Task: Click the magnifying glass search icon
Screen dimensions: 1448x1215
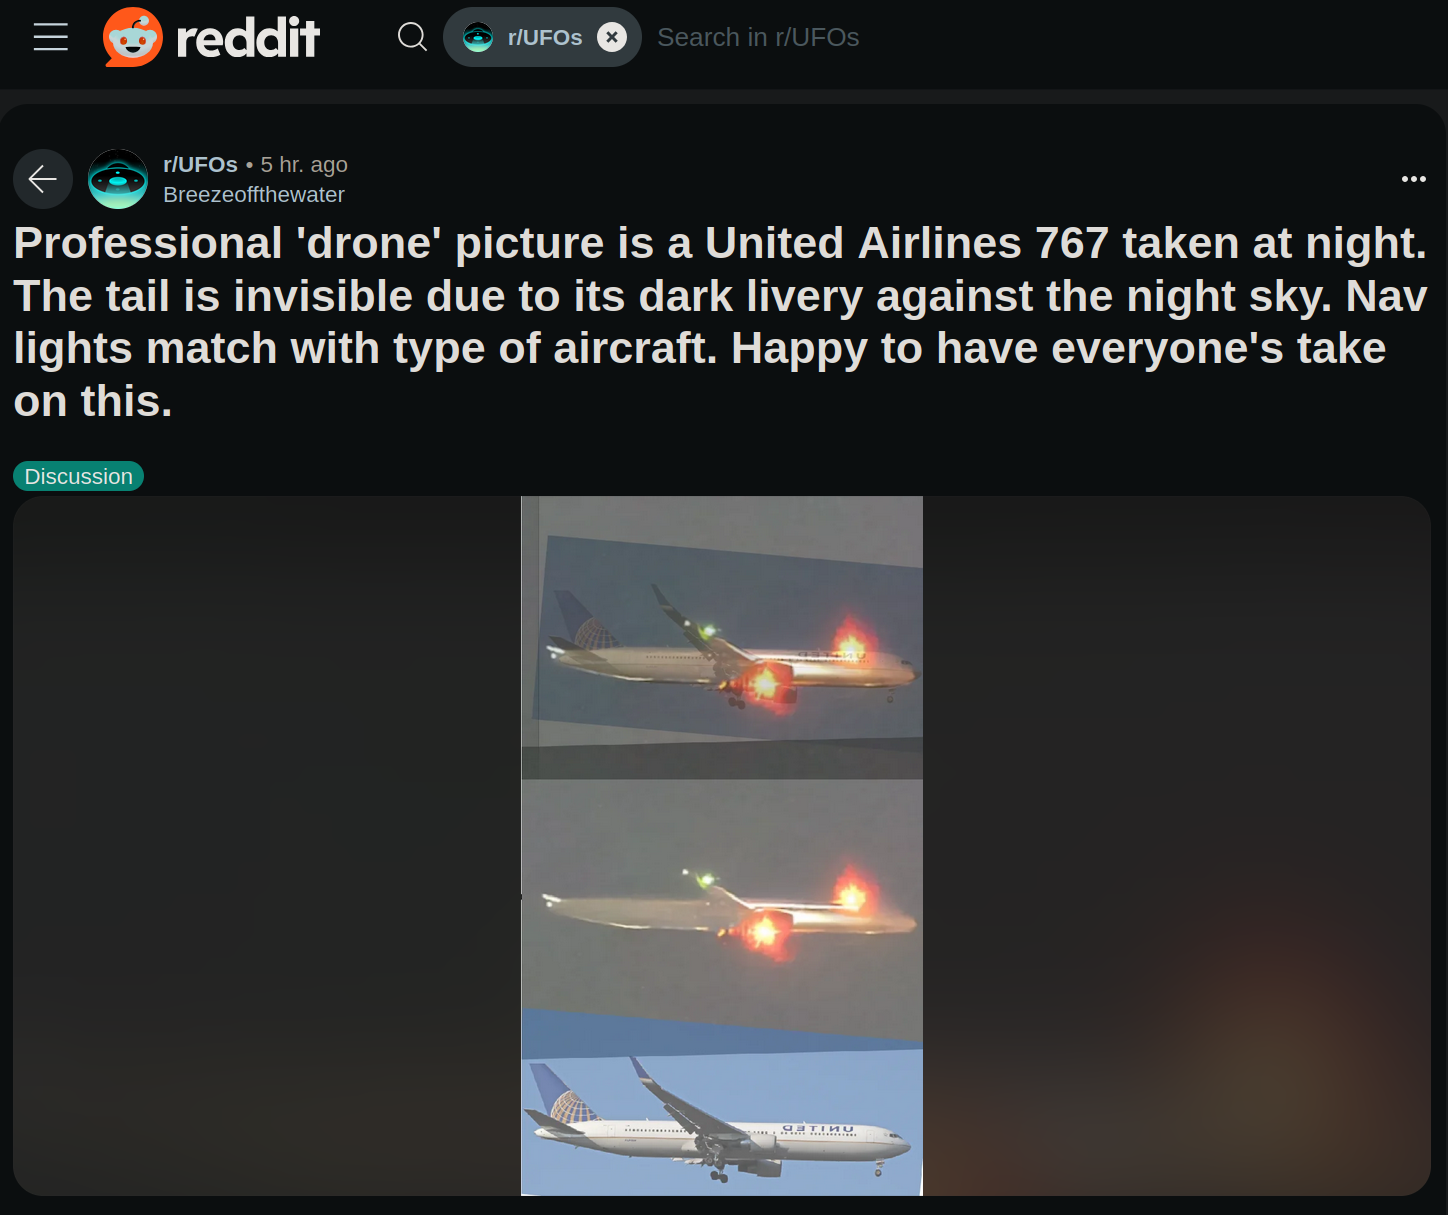Action: [x=412, y=37]
